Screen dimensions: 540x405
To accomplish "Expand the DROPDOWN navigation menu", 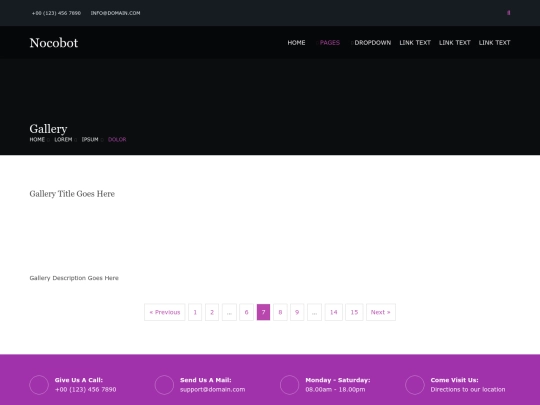I will pyautogui.click(x=373, y=43).
